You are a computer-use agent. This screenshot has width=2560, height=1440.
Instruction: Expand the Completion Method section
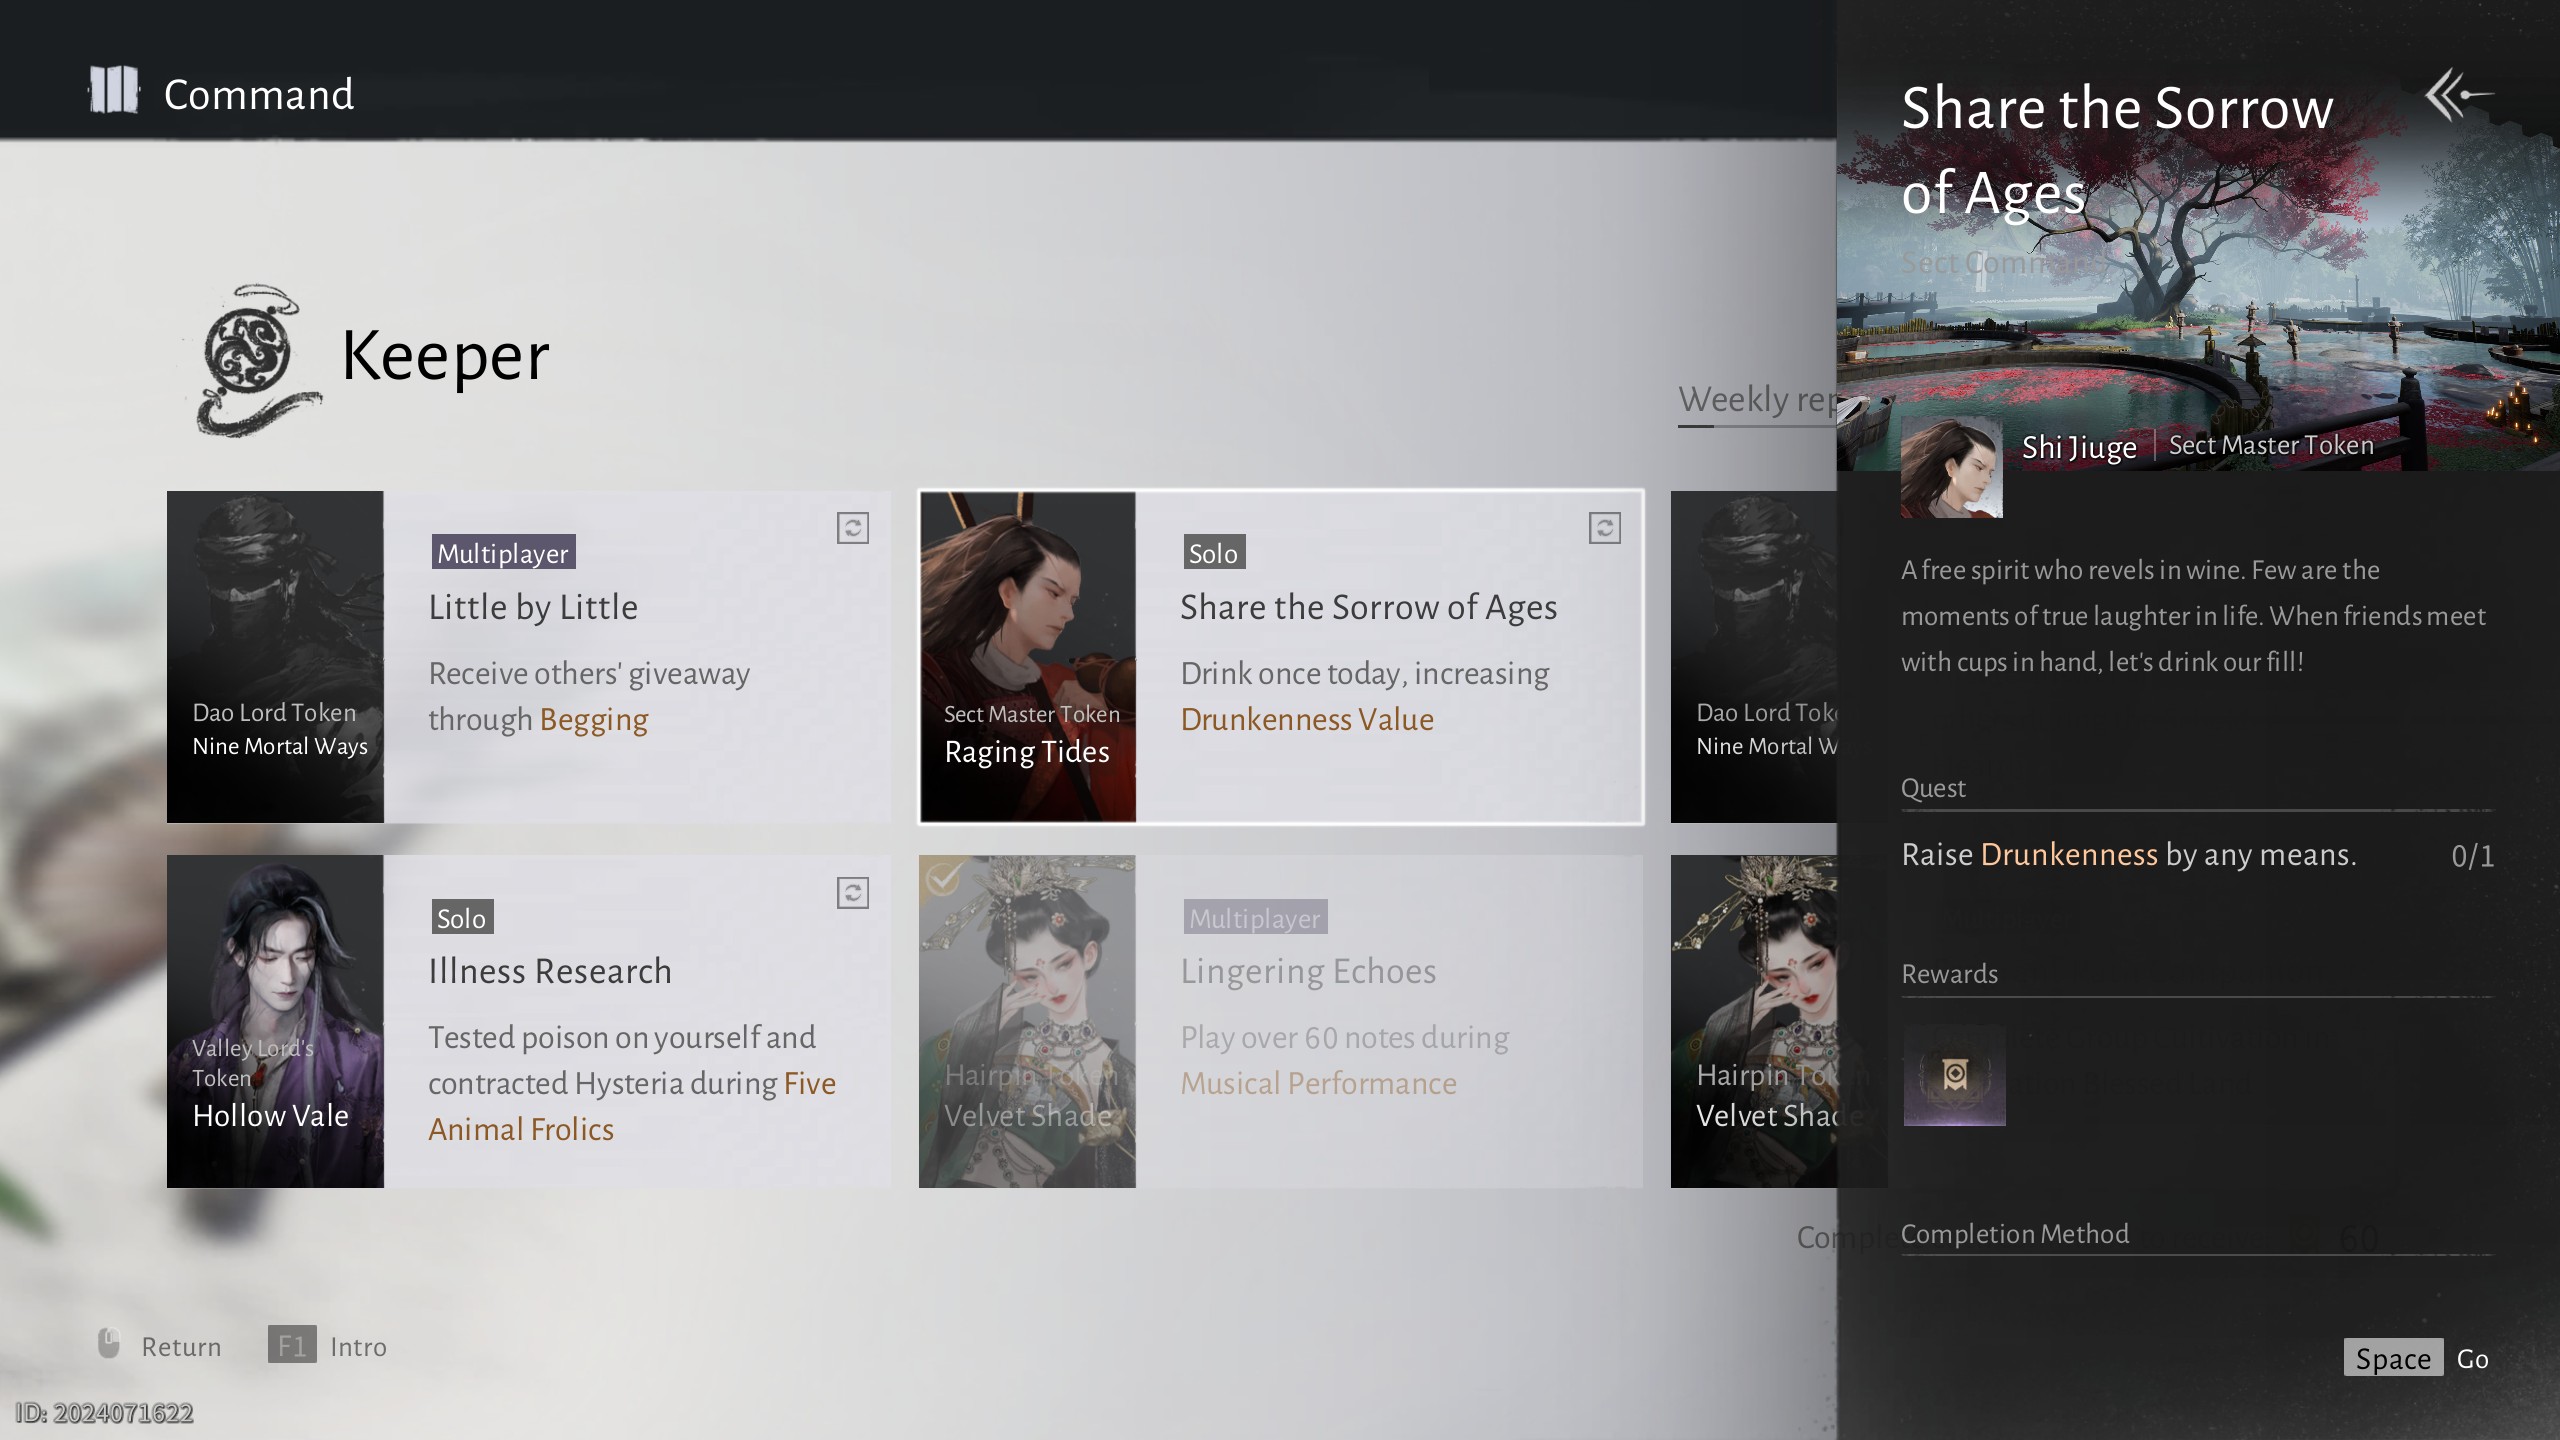point(2014,1234)
